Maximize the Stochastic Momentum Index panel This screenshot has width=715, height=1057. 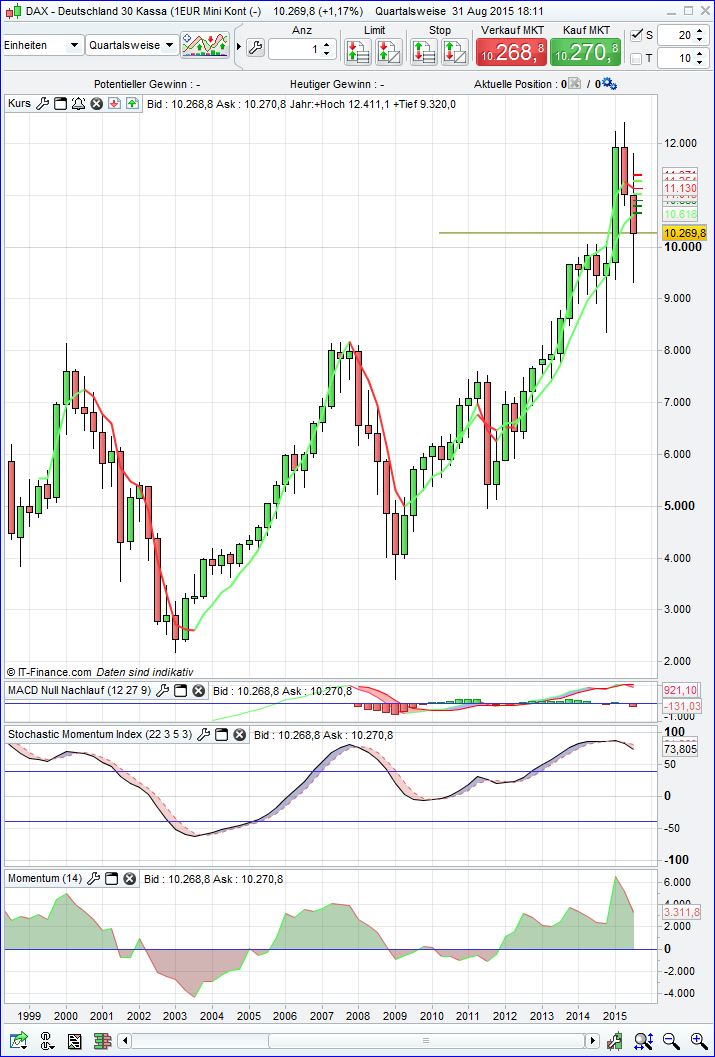pyautogui.click(x=221, y=735)
